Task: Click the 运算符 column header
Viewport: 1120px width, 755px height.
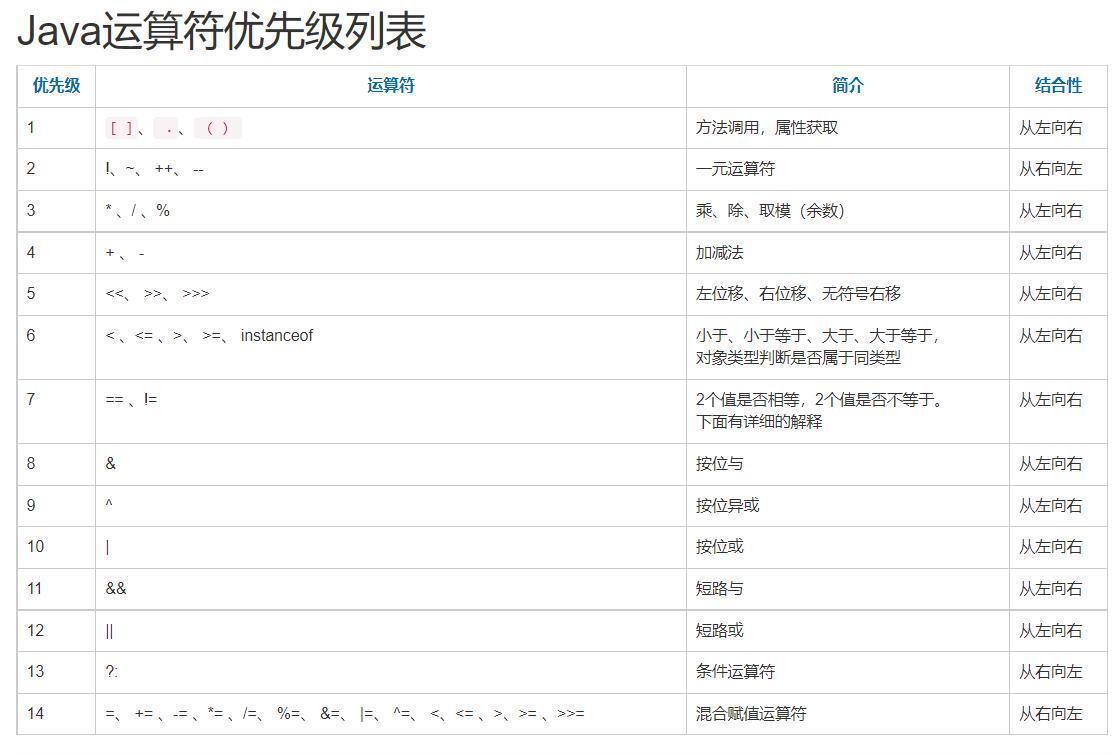Action: point(391,86)
